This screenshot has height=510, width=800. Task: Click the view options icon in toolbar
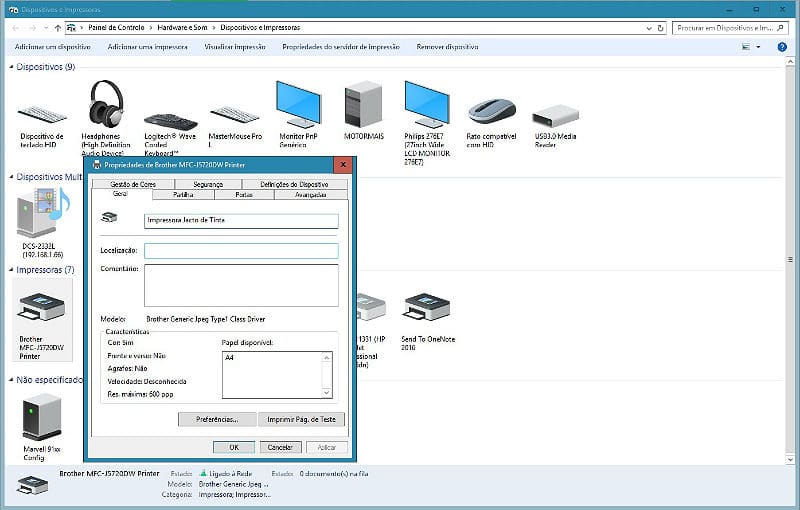(x=746, y=47)
